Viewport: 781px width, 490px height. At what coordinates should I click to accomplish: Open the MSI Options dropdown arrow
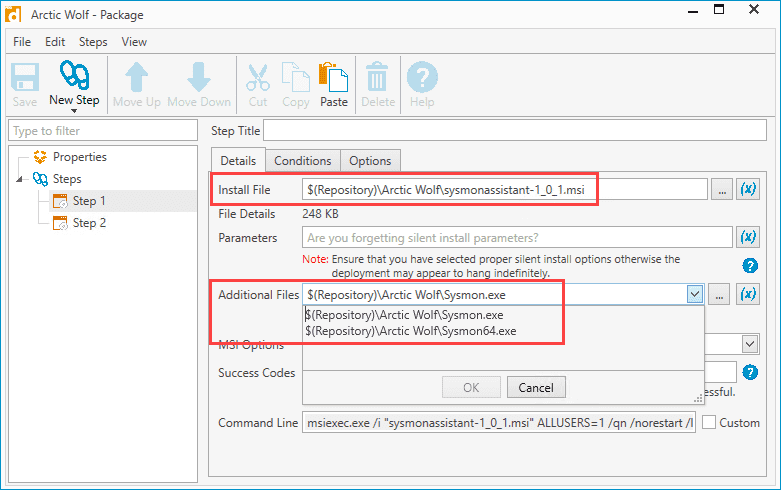point(750,344)
